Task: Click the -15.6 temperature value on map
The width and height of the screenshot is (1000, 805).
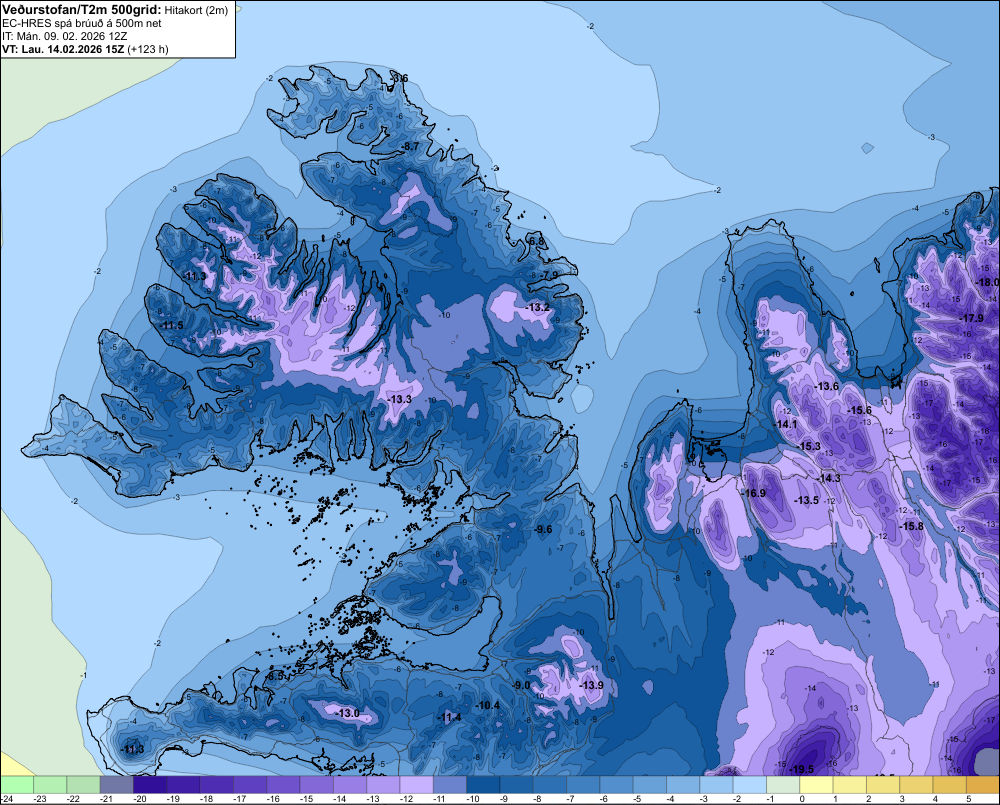Action: coord(860,411)
